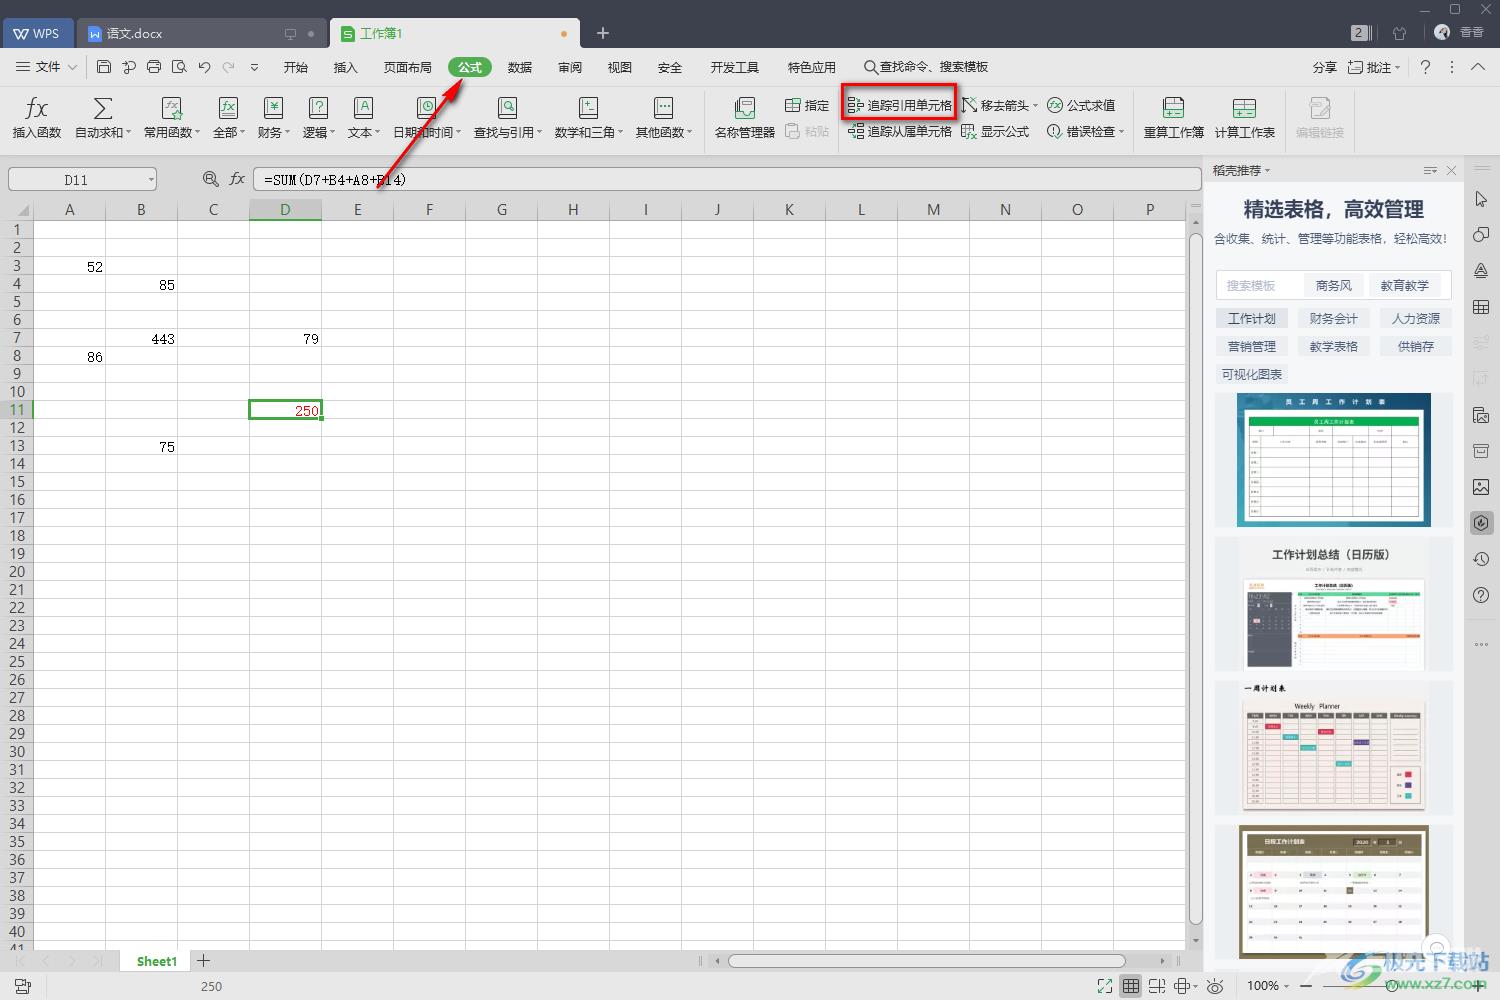Viewport: 1500px width, 1000px height.
Task: Switch to the Review (审阅) tab
Action: pos(570,67)
